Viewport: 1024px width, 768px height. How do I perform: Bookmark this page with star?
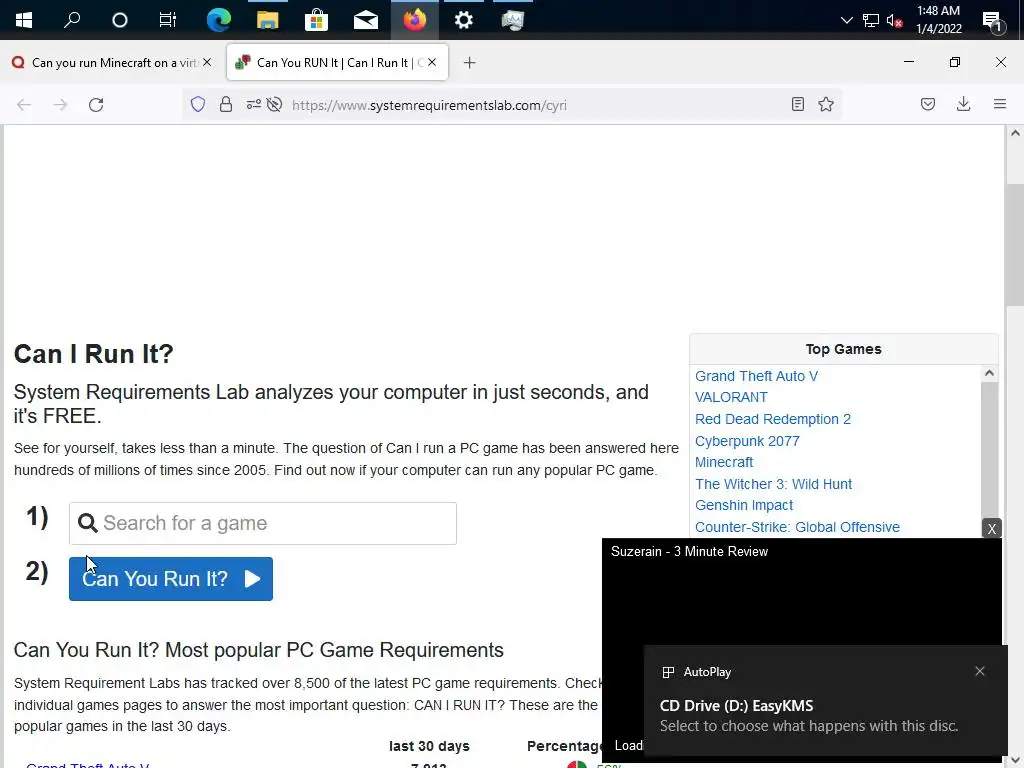826,104
